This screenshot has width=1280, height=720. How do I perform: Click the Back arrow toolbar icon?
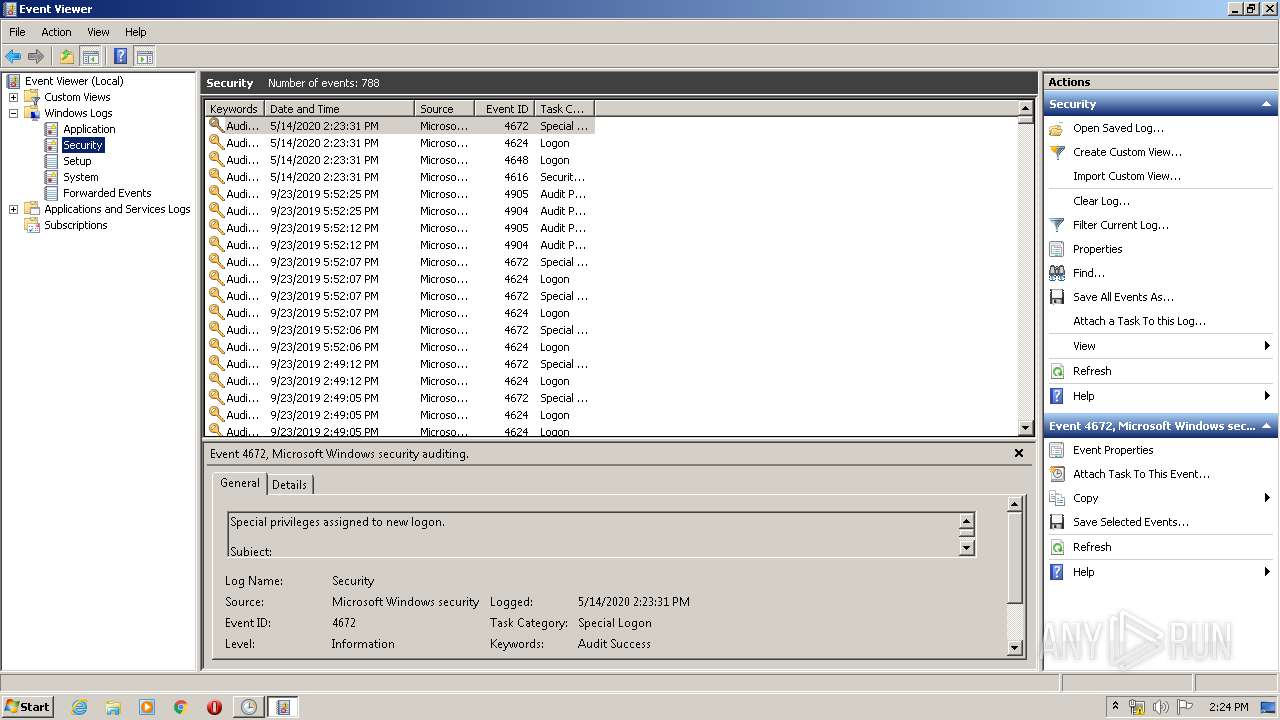(x=13, y=56)
